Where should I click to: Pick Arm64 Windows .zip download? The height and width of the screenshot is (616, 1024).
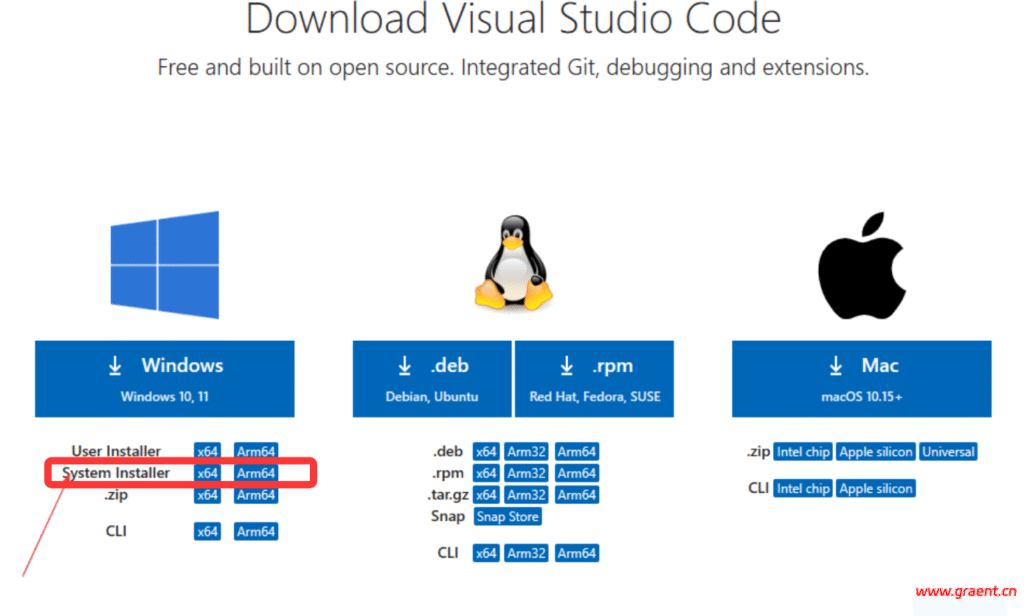(x=255, y=495)
